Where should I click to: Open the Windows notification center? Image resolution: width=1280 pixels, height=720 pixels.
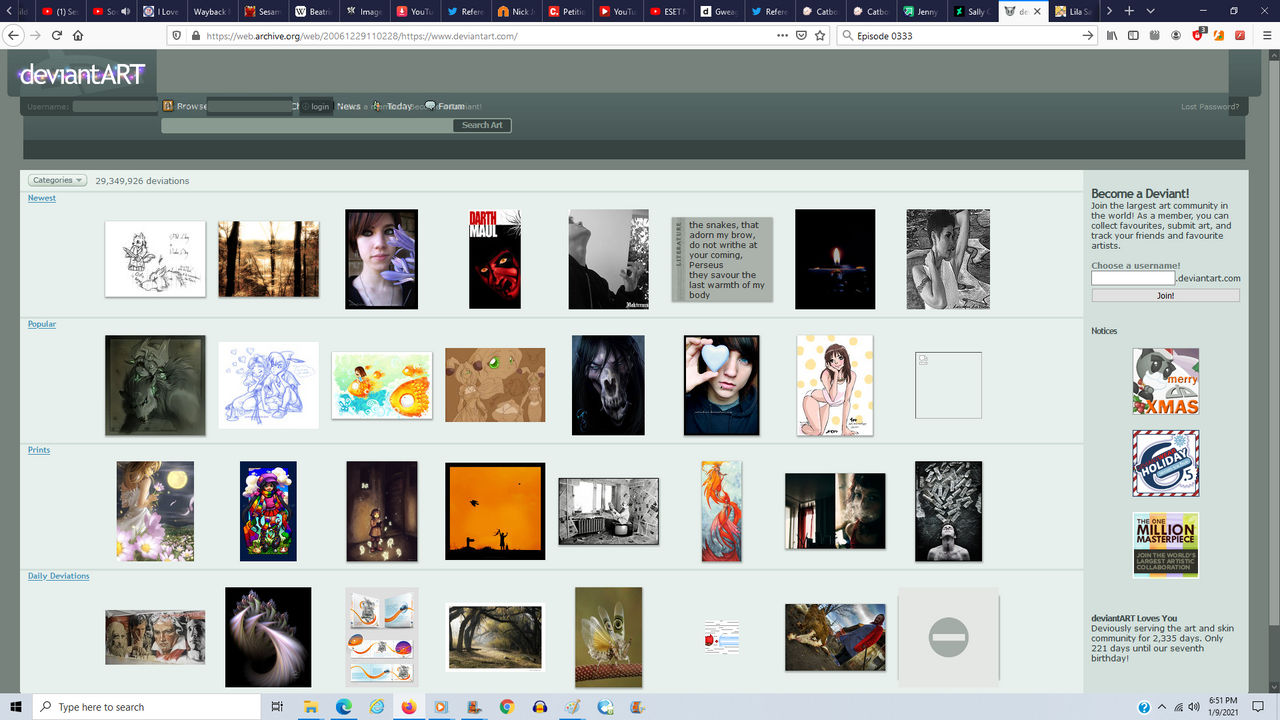click(1259, 707)
